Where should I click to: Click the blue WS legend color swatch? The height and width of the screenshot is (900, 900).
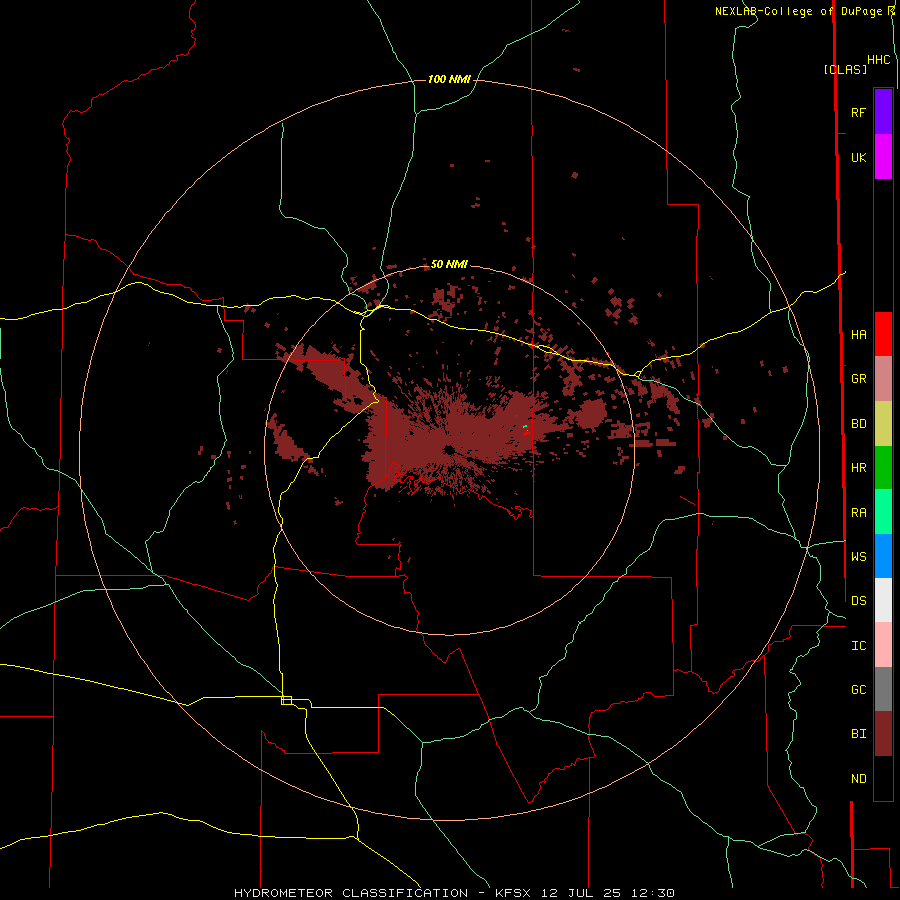click(883, 556)
